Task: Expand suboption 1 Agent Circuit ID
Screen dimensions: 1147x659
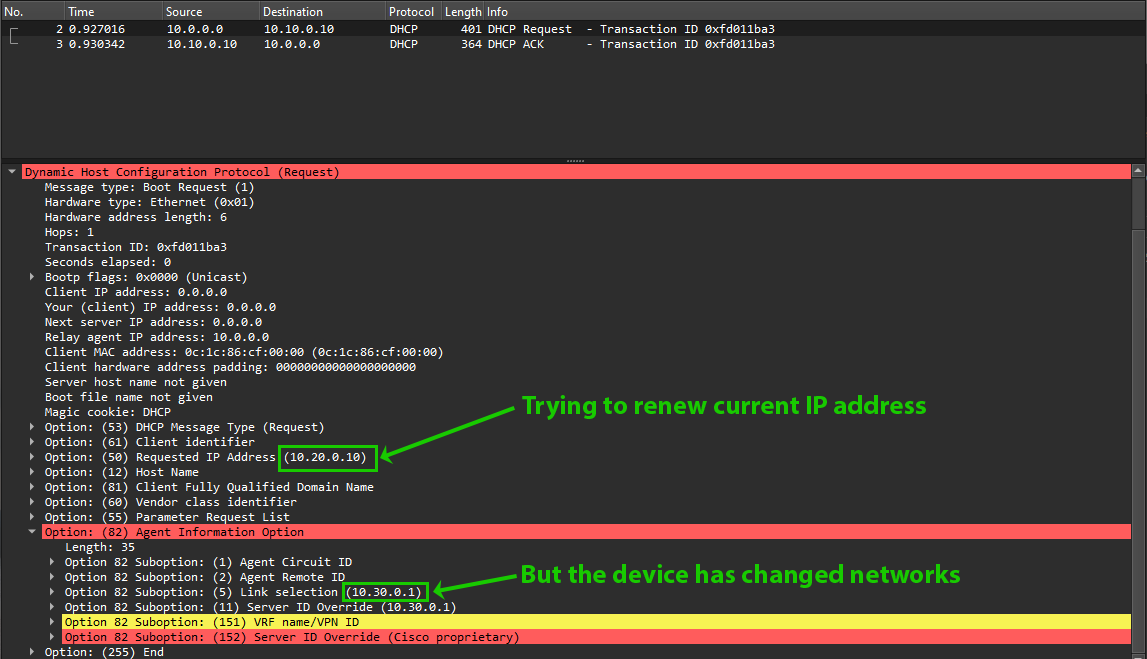Action: pos(52,562)
